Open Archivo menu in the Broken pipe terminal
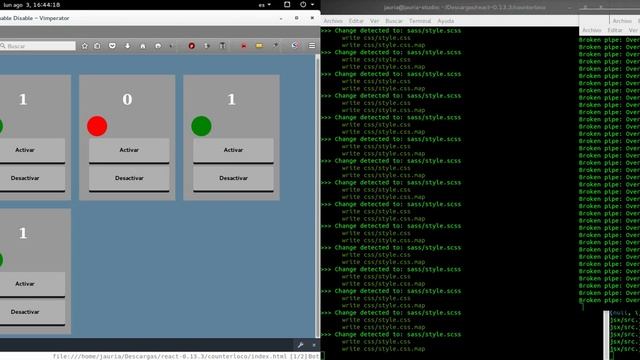 (x=592, y=30)
